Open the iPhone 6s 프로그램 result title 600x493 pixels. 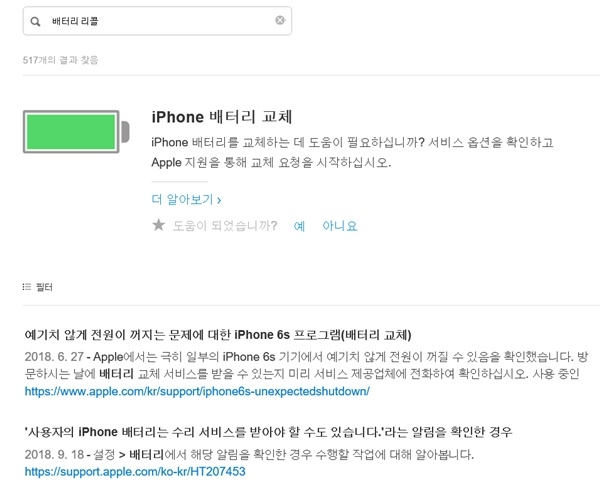pos(218,335)
